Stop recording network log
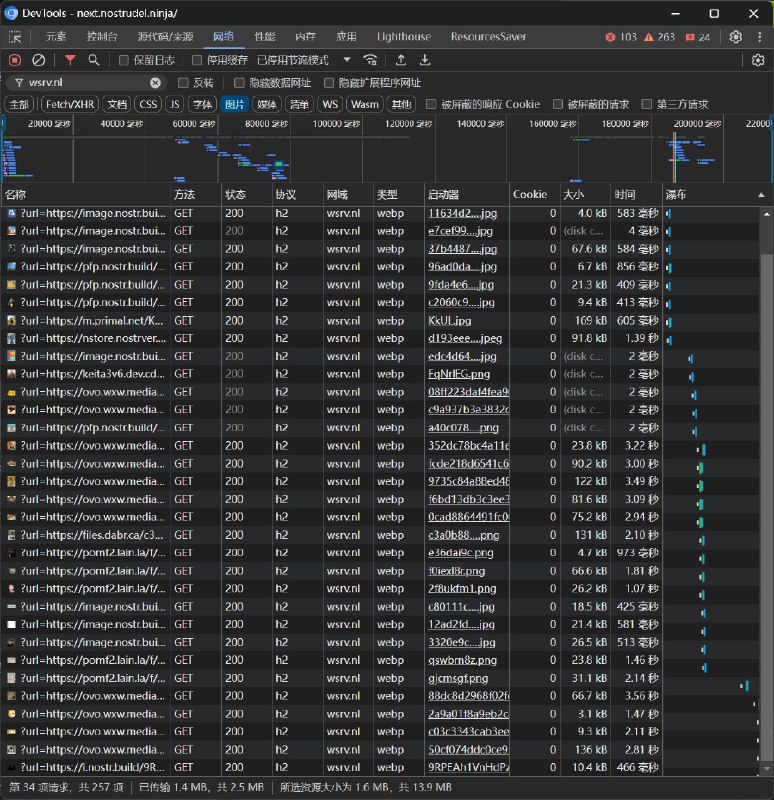The image size is (774, 800). coord(15,60)
